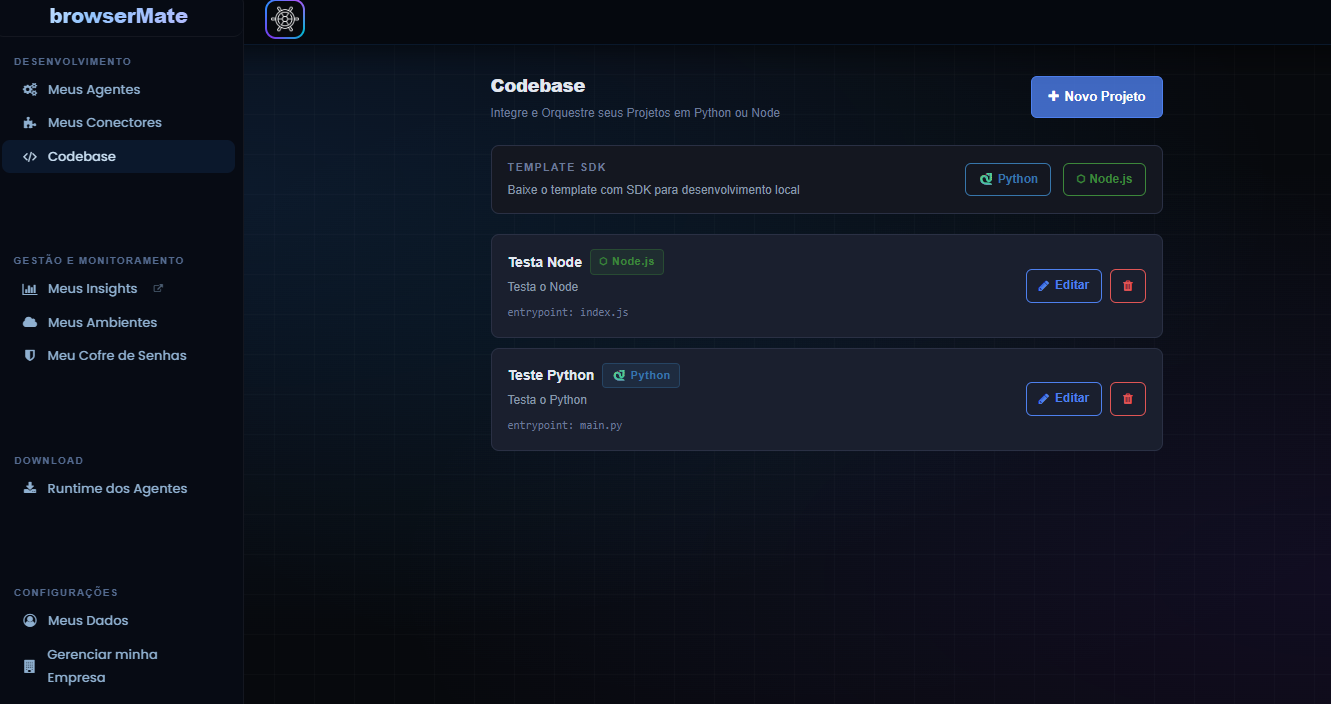Click the TEMPLATE SDK label
The width and height of the screenshot is (1331, 704).
557,167
